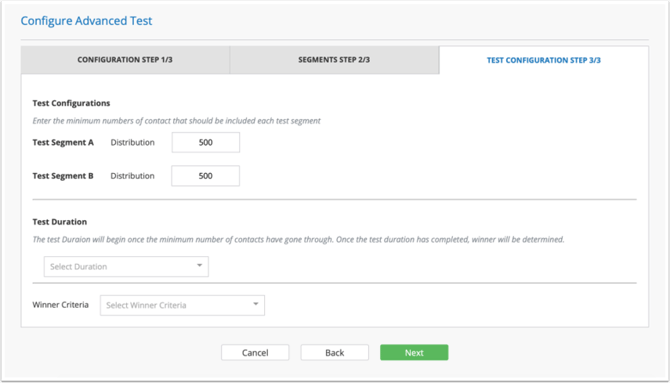Click the green Next button
The image size is (670, 383).
pos(414,353)
